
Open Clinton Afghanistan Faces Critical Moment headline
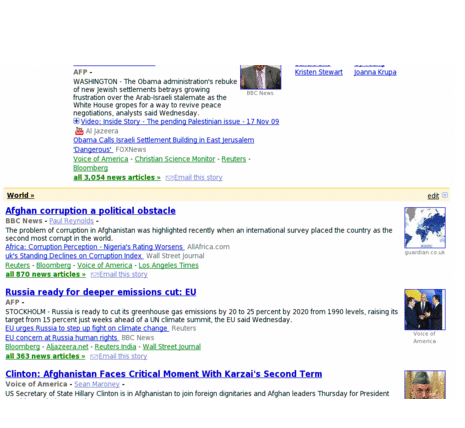[x=164, y=374]
